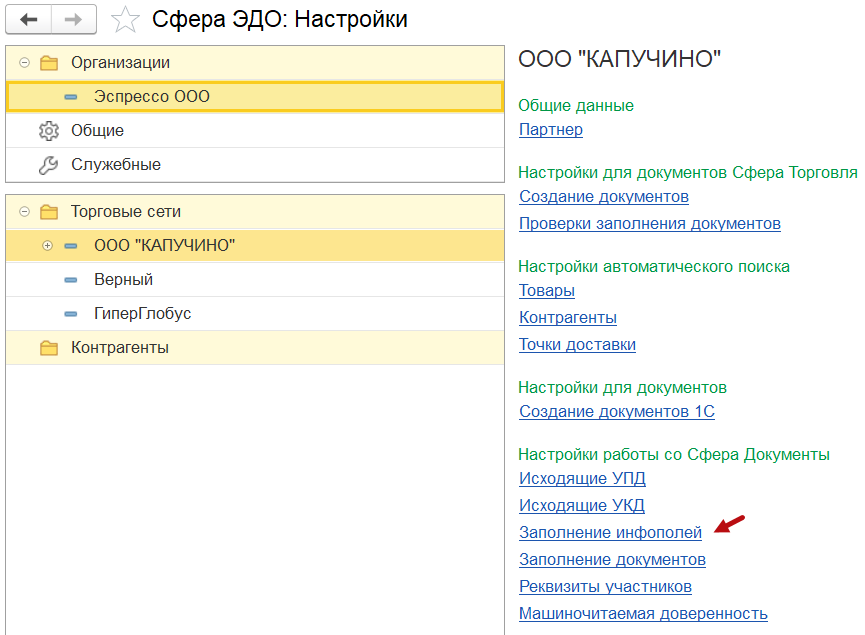Image resolution: width=865 pixels, height=635 pixels.
Task: Click the ООО "КАПУЧИНО" heading in right panel
Action: (x=620, y=59)
